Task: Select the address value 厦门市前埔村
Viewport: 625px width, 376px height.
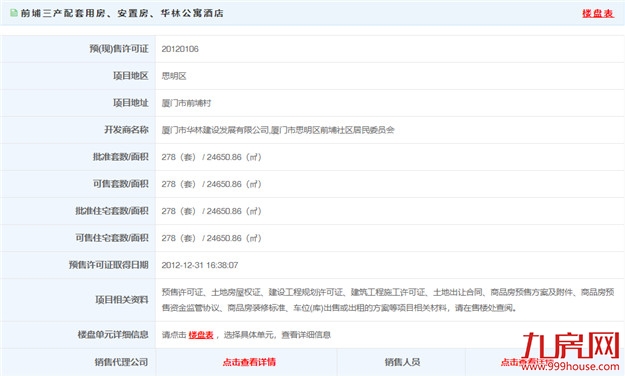Action: pos(186,103)
